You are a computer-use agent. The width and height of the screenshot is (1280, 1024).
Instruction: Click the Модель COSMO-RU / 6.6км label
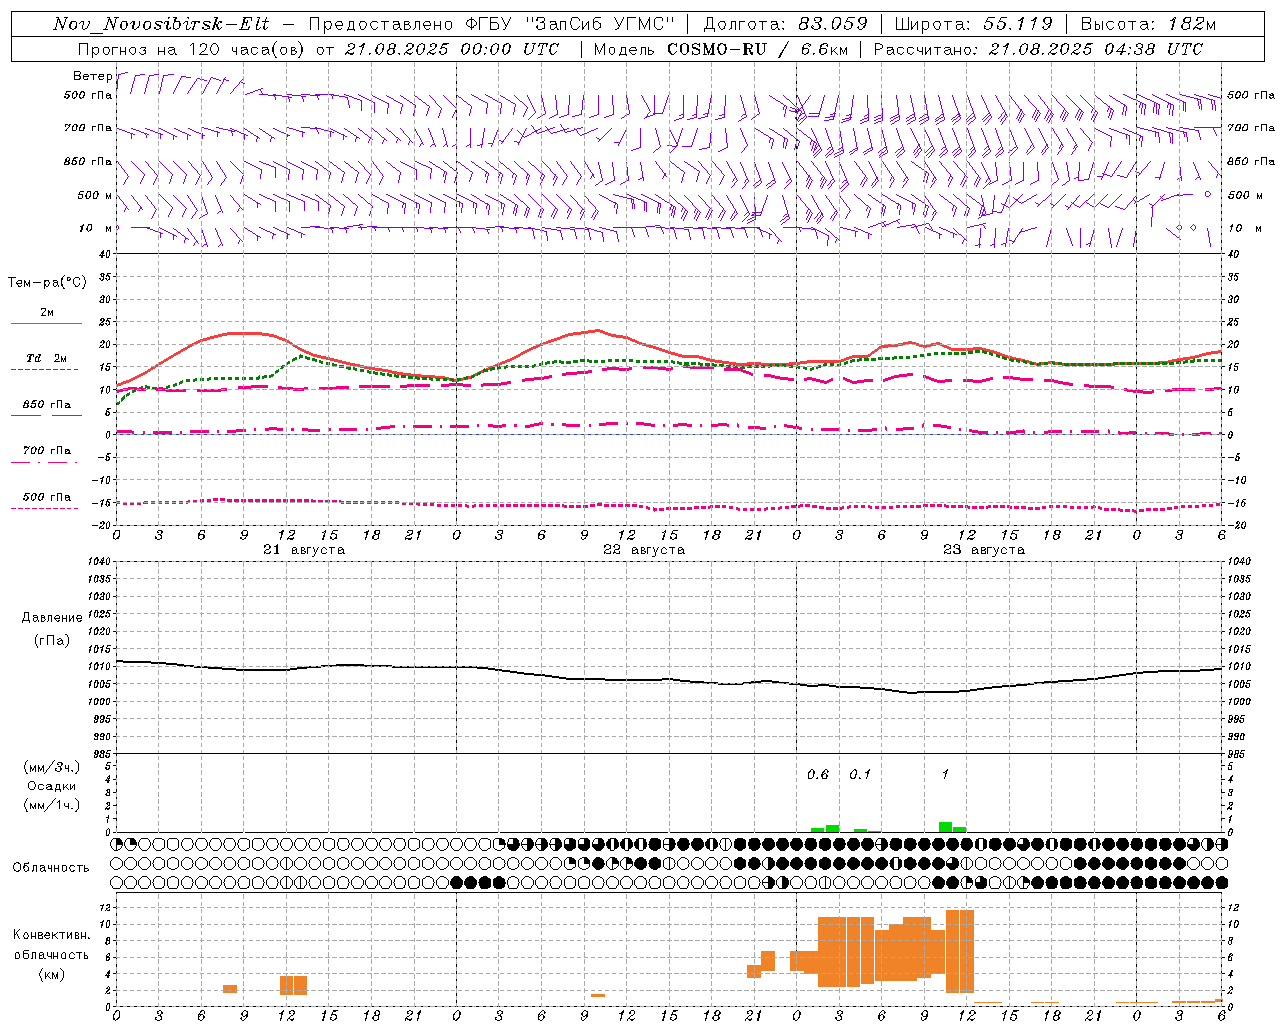[x=721, y=49]
